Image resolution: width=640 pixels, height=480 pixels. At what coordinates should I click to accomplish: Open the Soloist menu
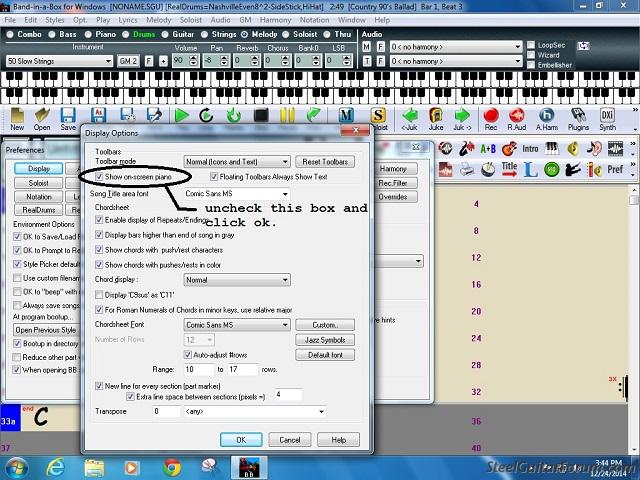click(191, 20)
